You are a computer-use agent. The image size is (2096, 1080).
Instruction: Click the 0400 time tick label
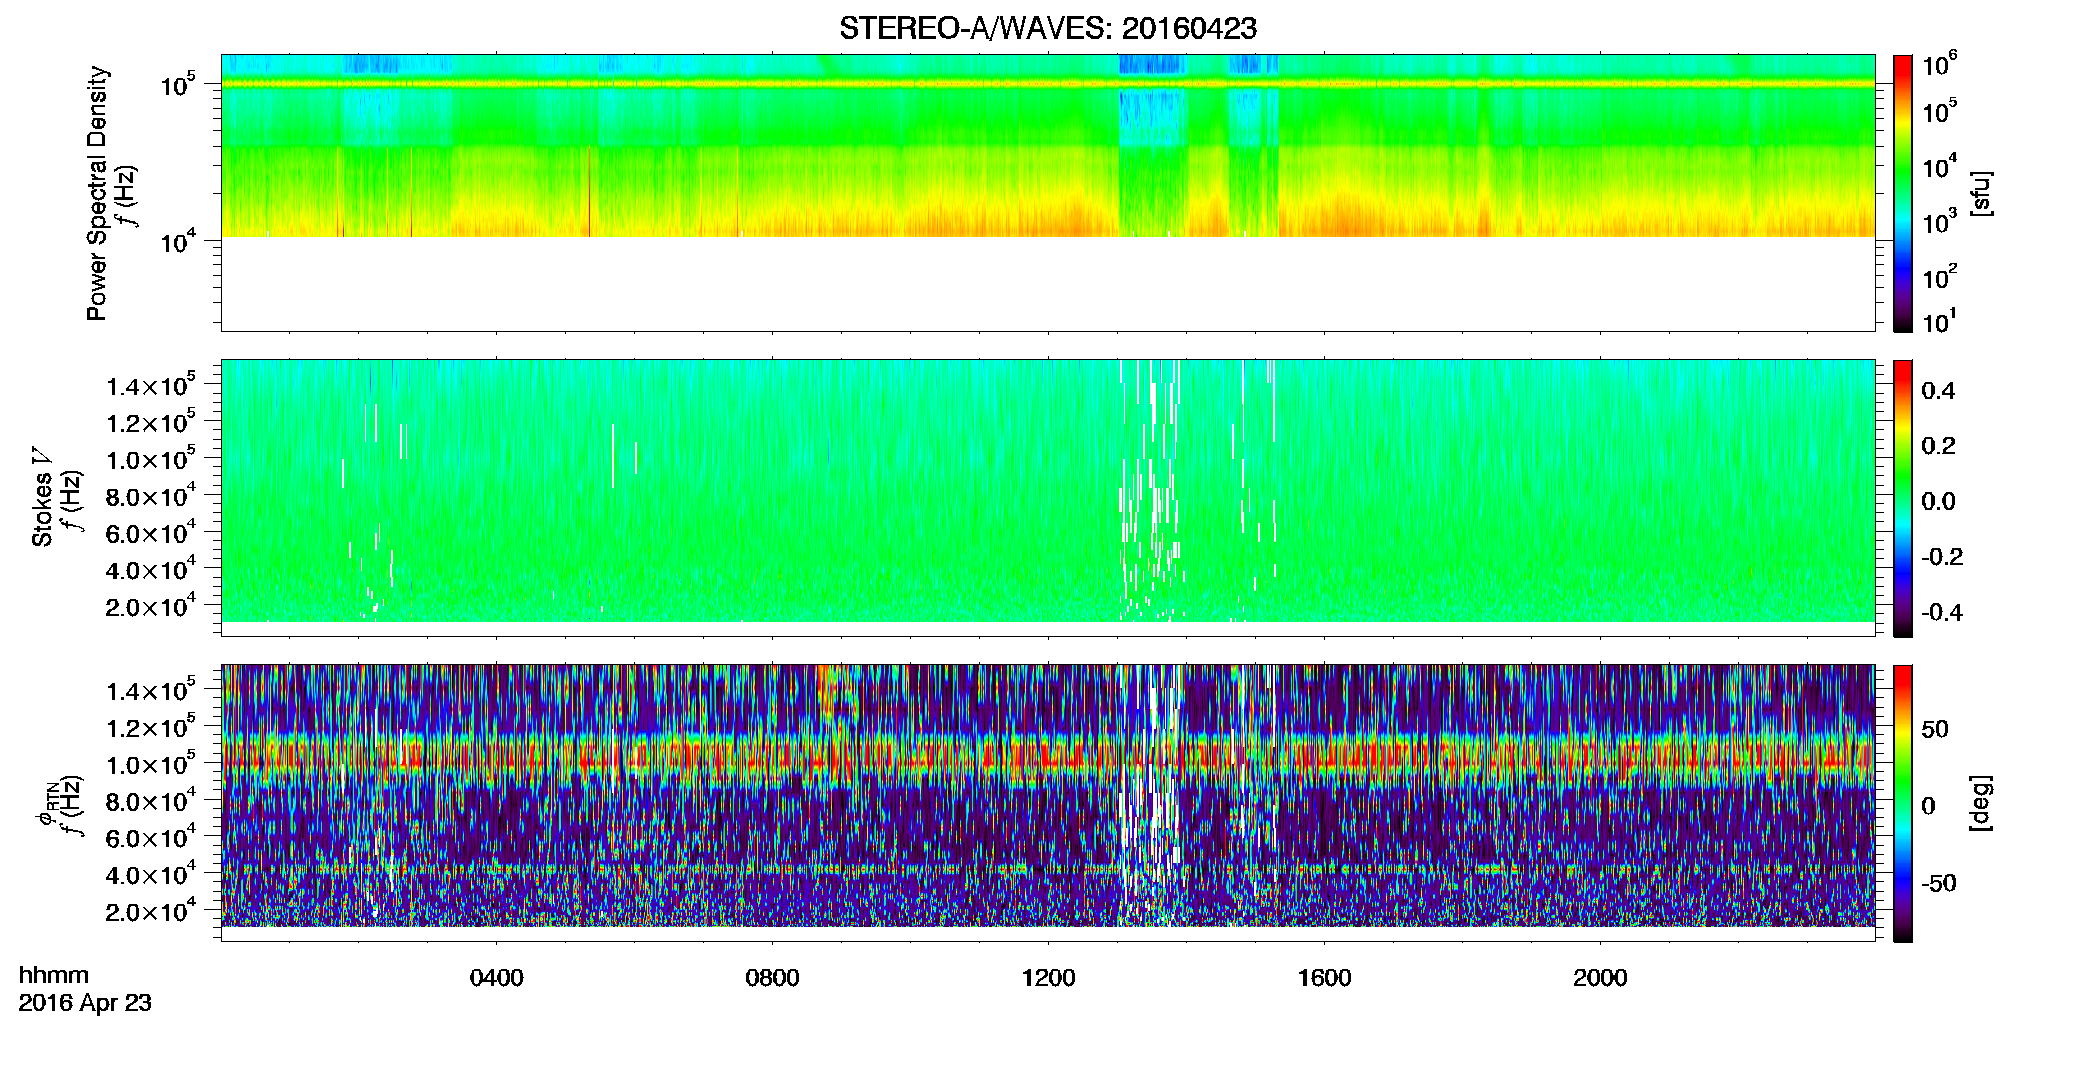click(x=496, y=978)
